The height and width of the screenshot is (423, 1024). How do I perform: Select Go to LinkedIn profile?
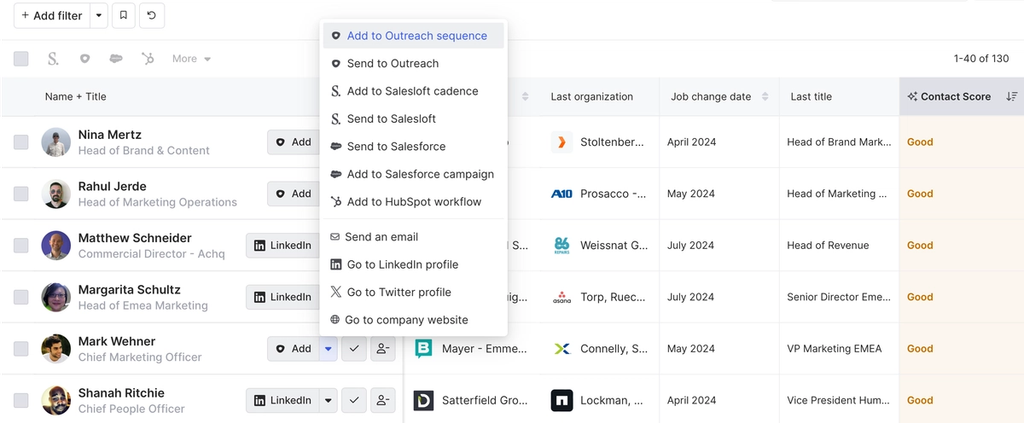click(x=413, y=264)
